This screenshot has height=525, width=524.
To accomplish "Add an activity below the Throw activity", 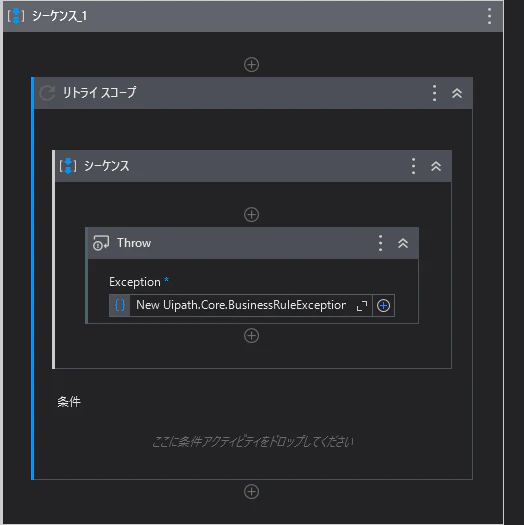I will point(251,336).
